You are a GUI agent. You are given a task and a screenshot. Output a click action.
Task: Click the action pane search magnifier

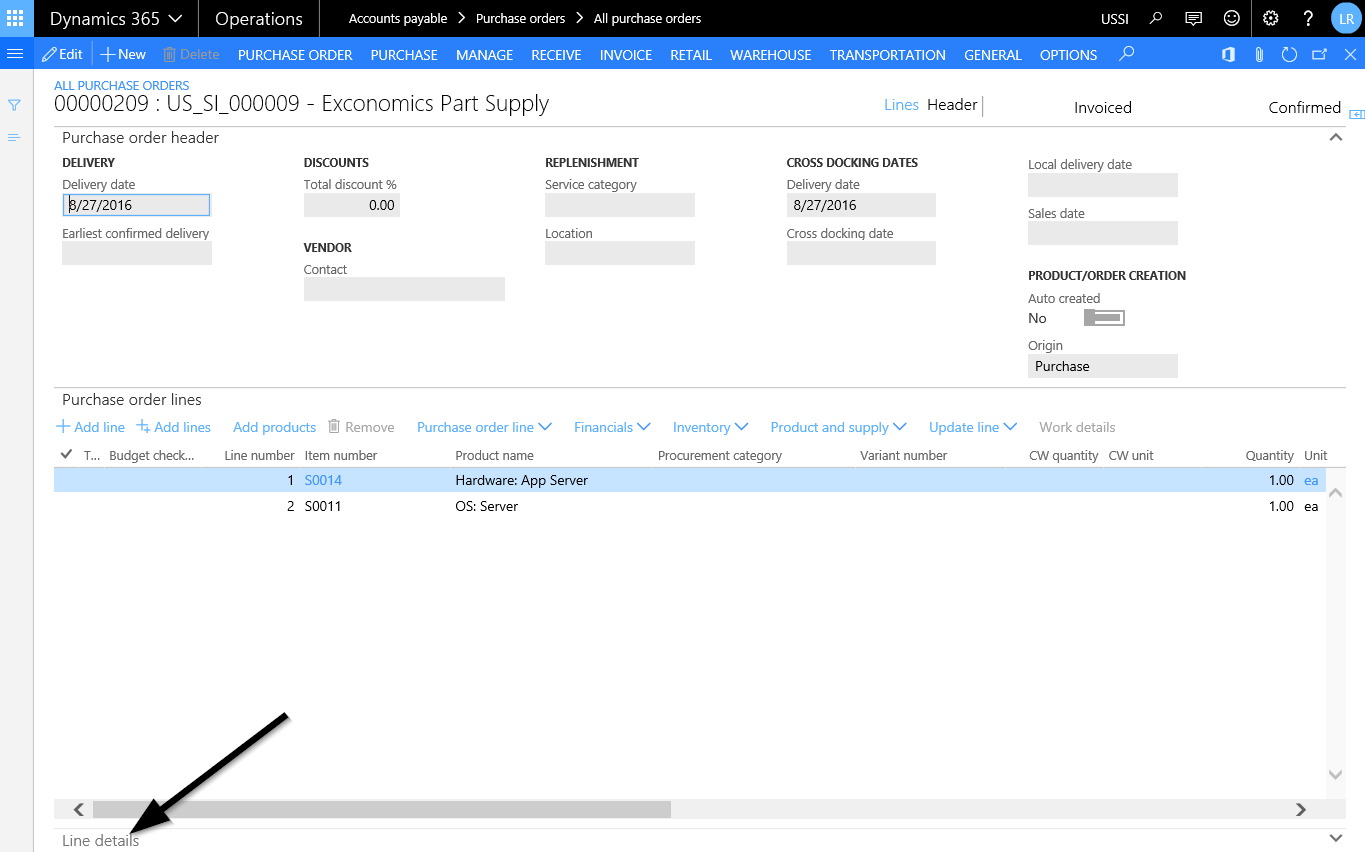1127,54
